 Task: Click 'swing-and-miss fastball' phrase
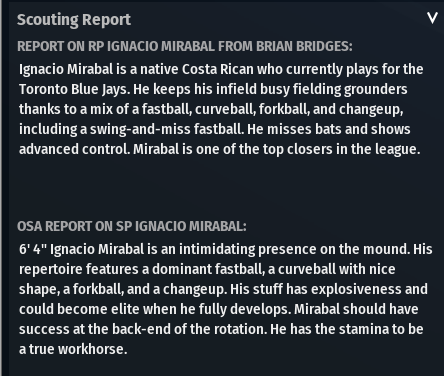167,129
